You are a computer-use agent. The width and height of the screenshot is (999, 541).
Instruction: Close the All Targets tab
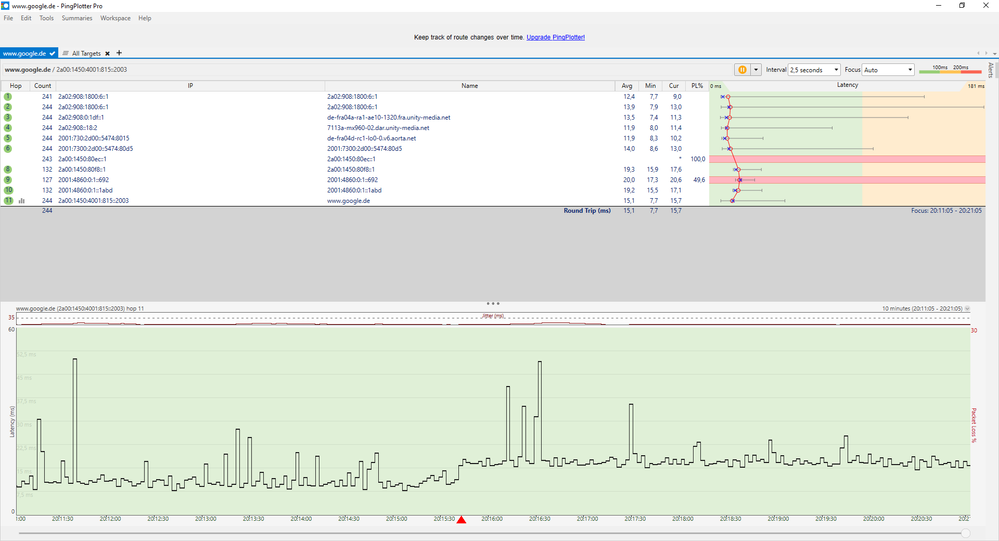pyautogui.click(x=108, y=54)
